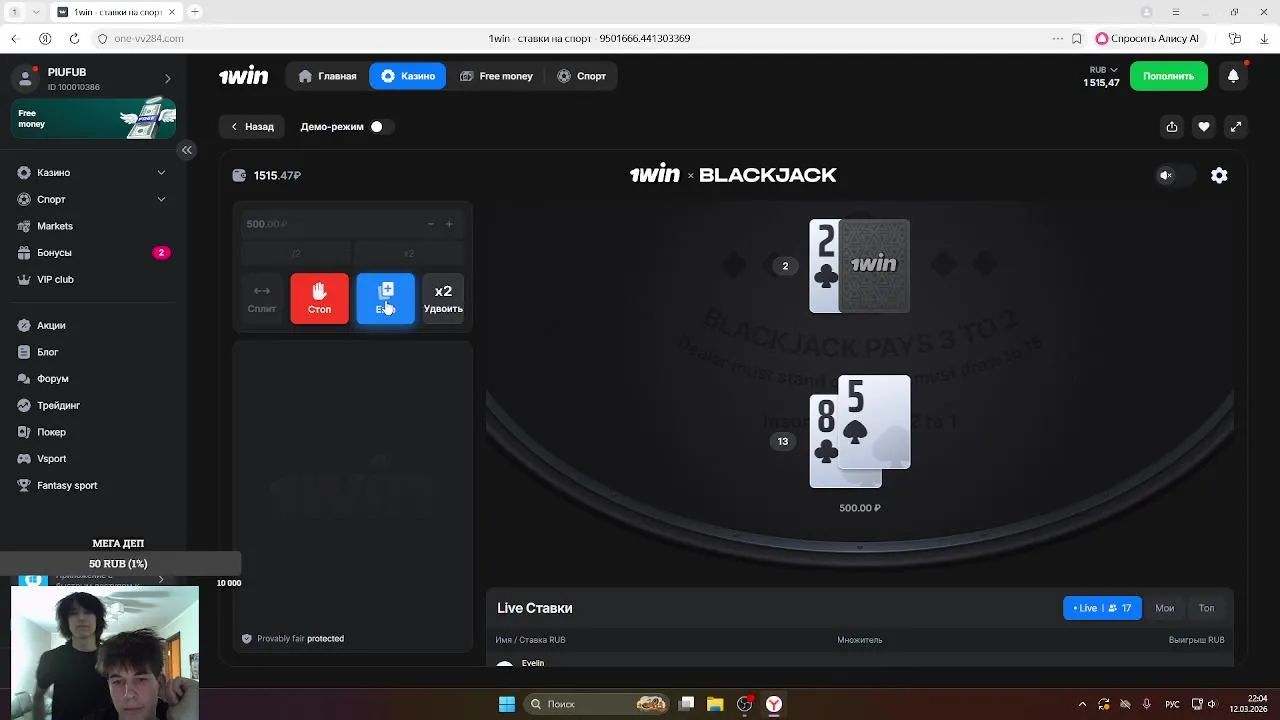Open browser downloads icon
1280x720 pixels.
click(x=1263, y=38)
